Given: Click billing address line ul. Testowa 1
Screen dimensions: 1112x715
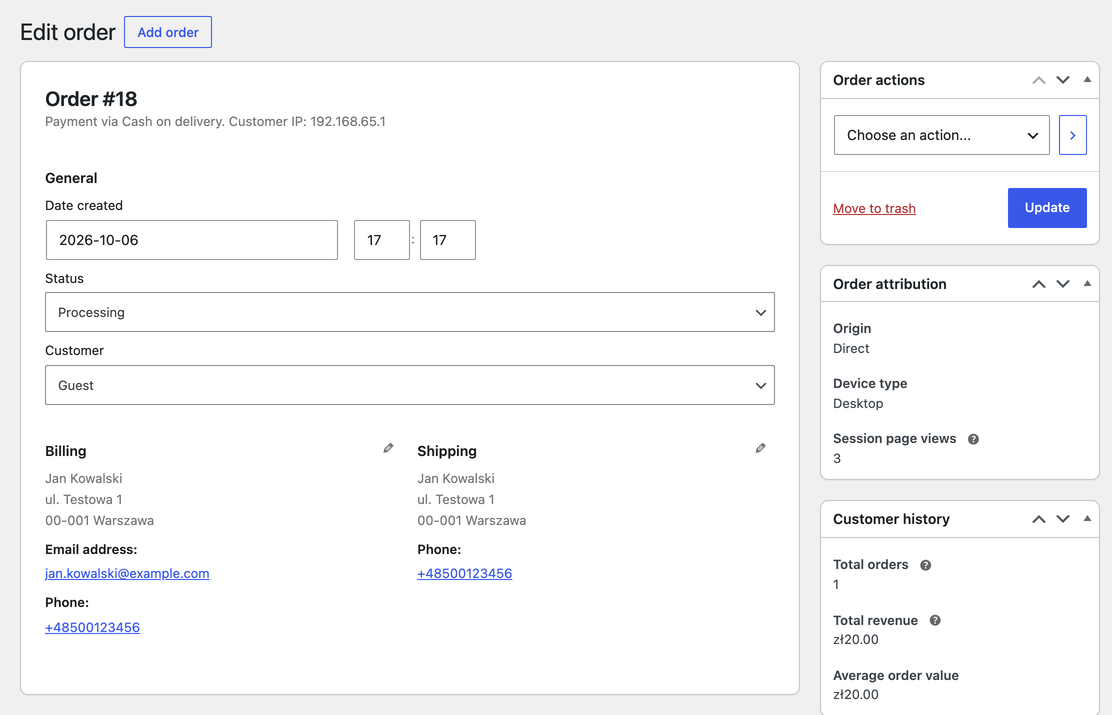Looking at the screenshot, I should click(x=84, y=499).
